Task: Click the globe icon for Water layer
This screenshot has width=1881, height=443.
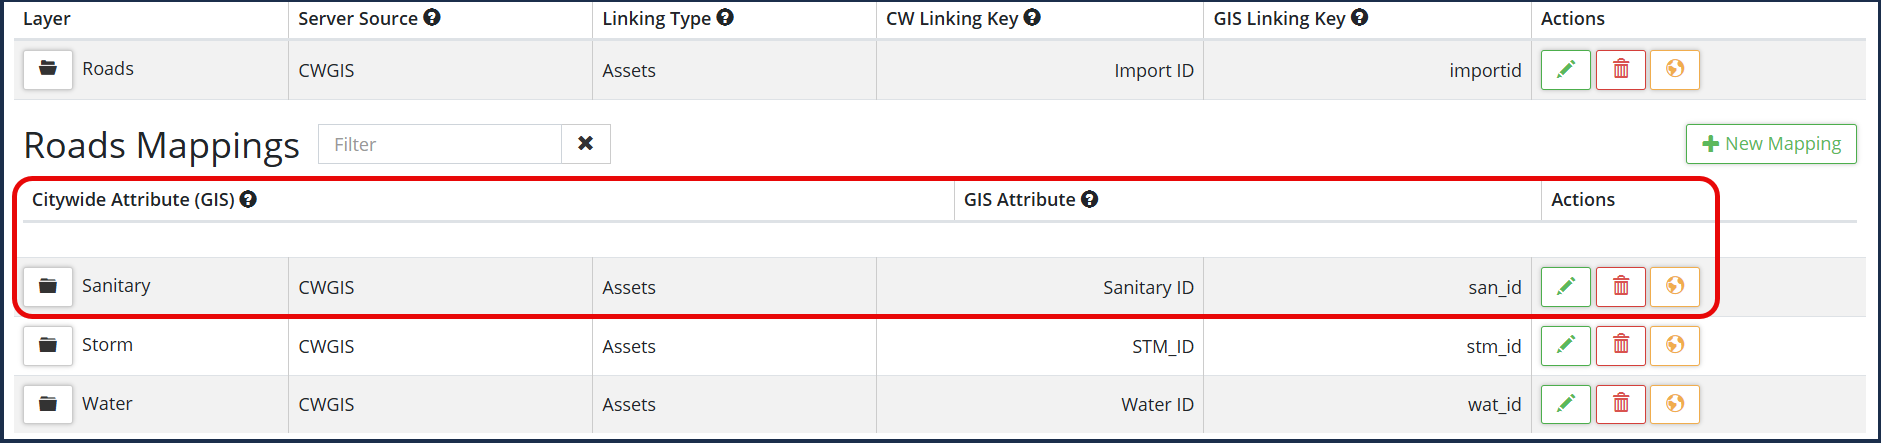Action: [x=1674, y=404]
